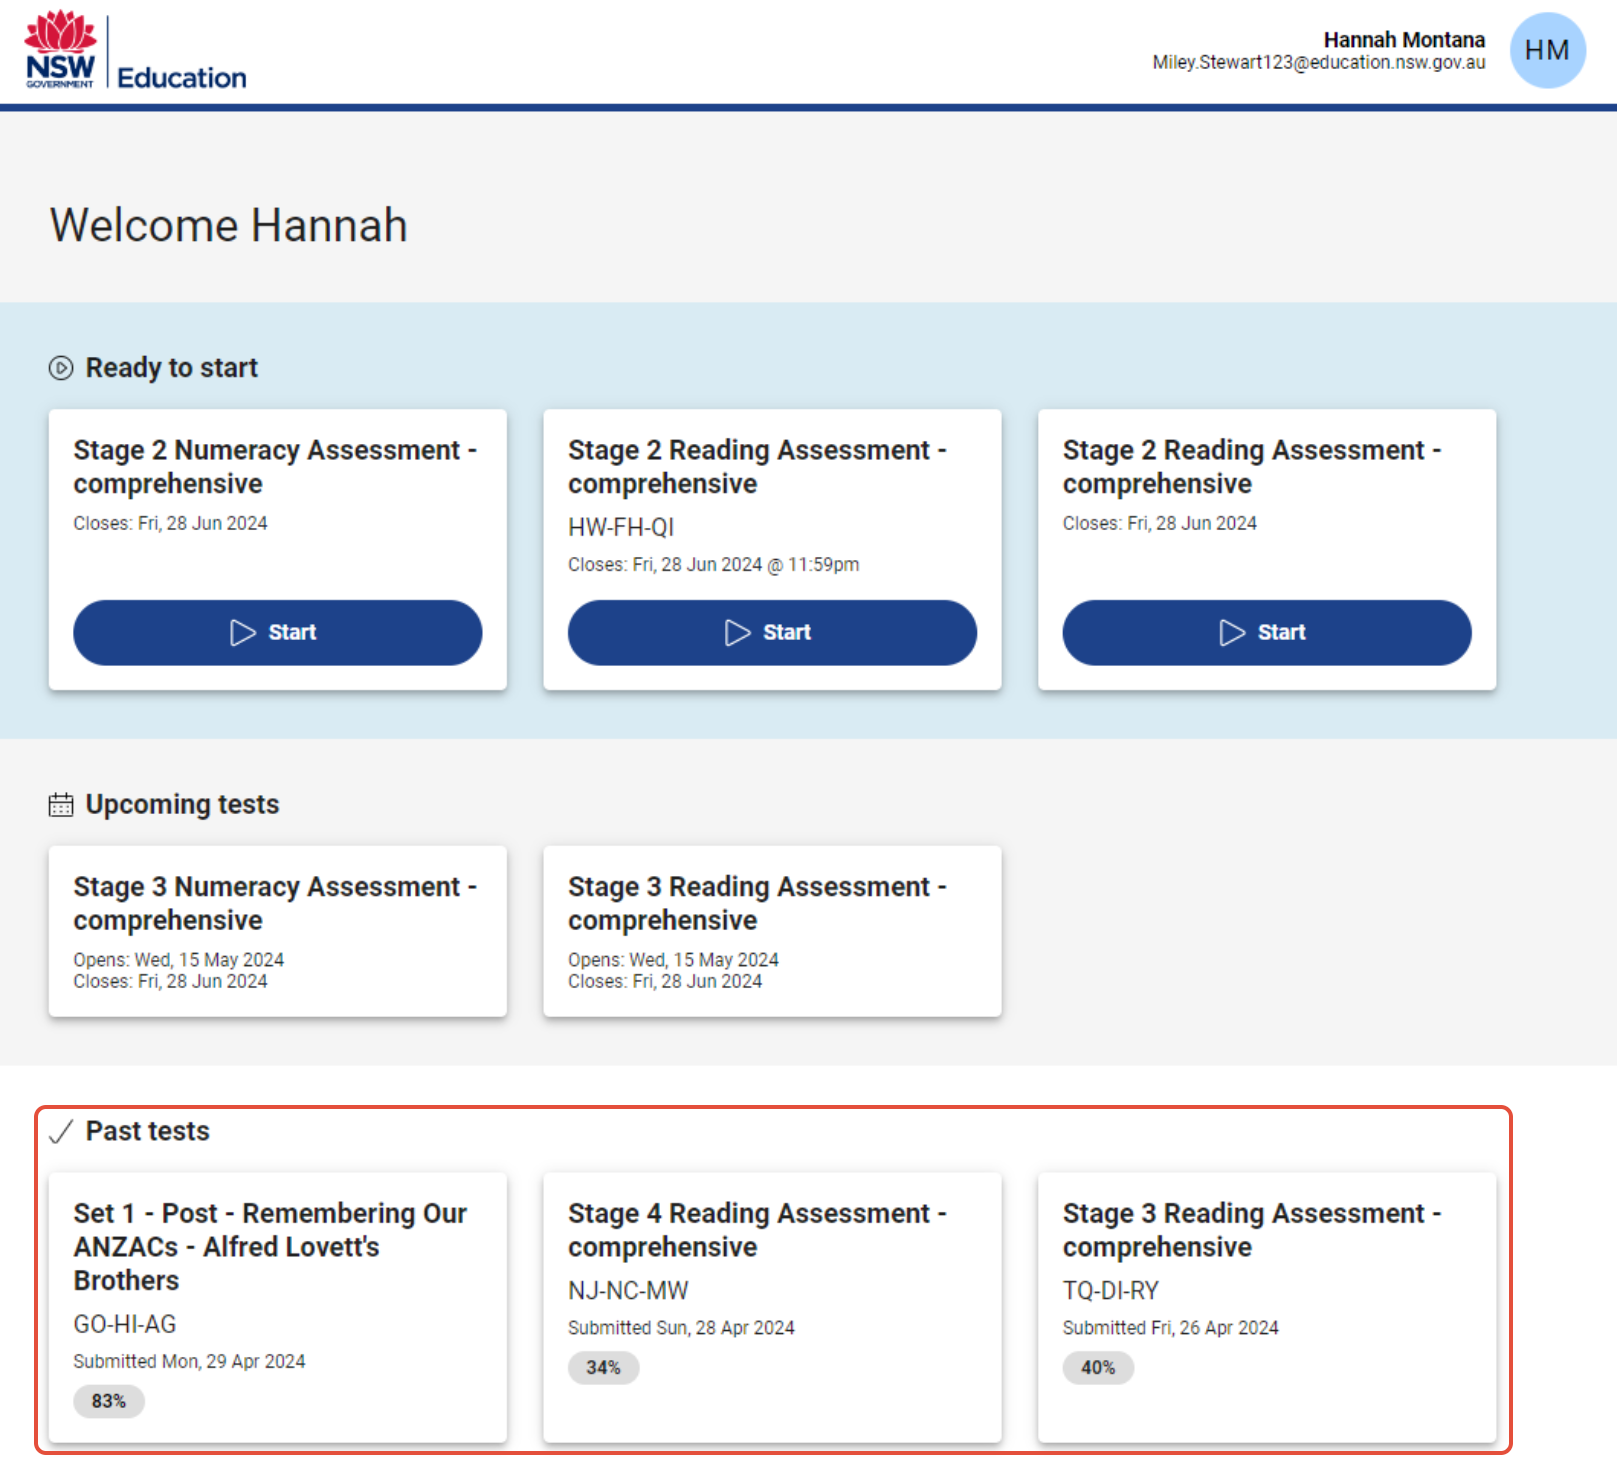Click the Ready to start heading
This screenshot has height=1458, width=1617.
[x=172, y=368]
